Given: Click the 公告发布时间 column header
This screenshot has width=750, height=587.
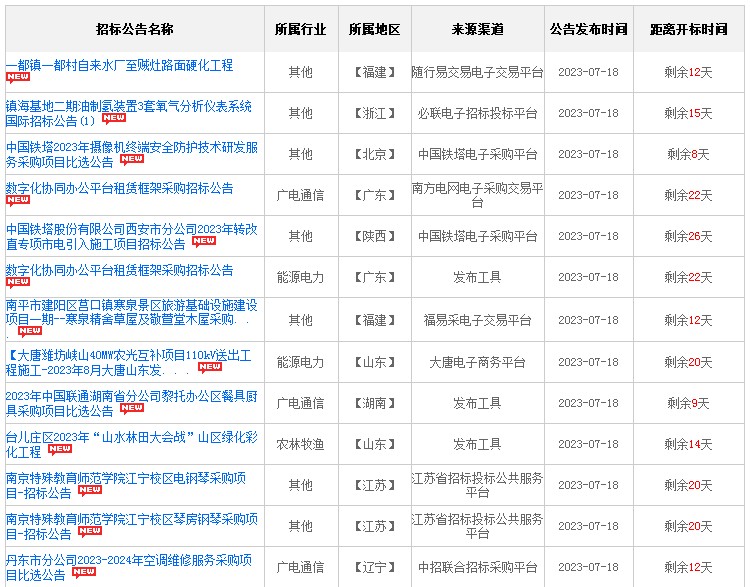Looking at the screenshot, I should point(588,30).
